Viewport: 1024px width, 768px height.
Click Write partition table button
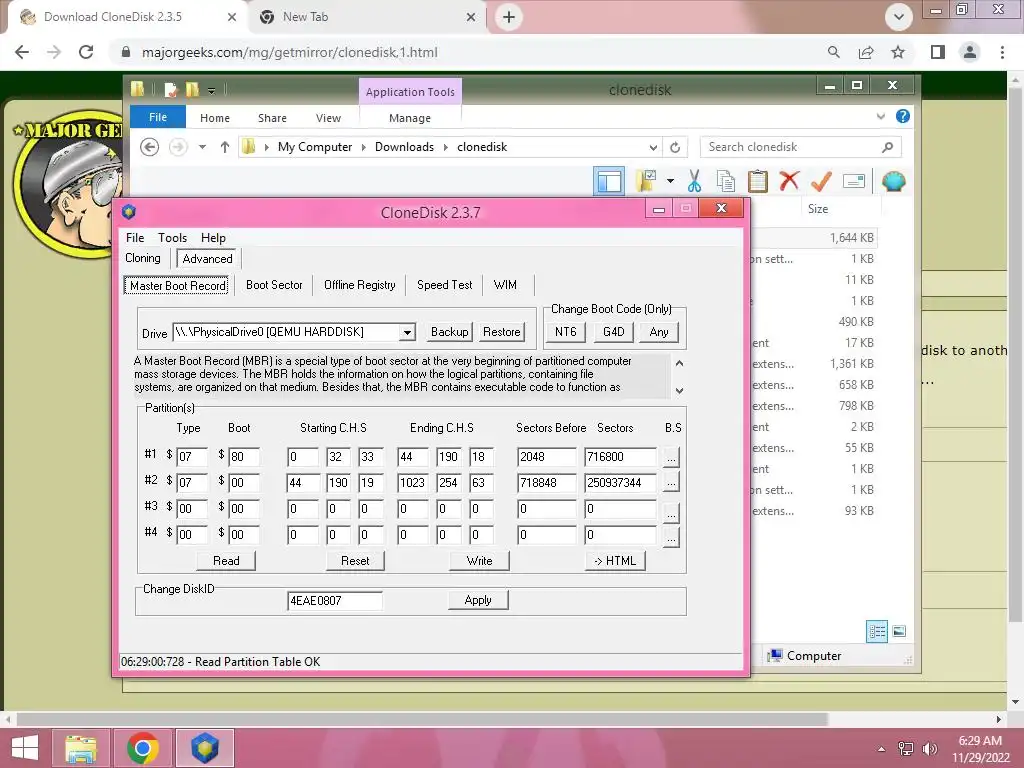(x=479, y=561)
